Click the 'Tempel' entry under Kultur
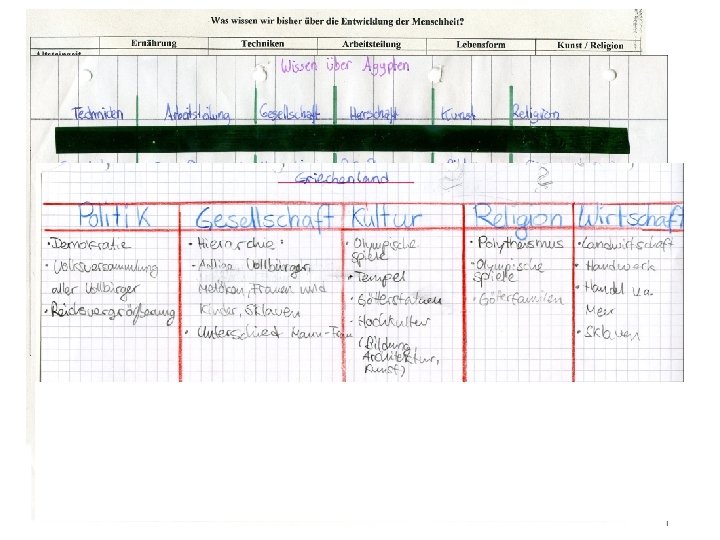720x540 pixels. (x=377, y=278)
